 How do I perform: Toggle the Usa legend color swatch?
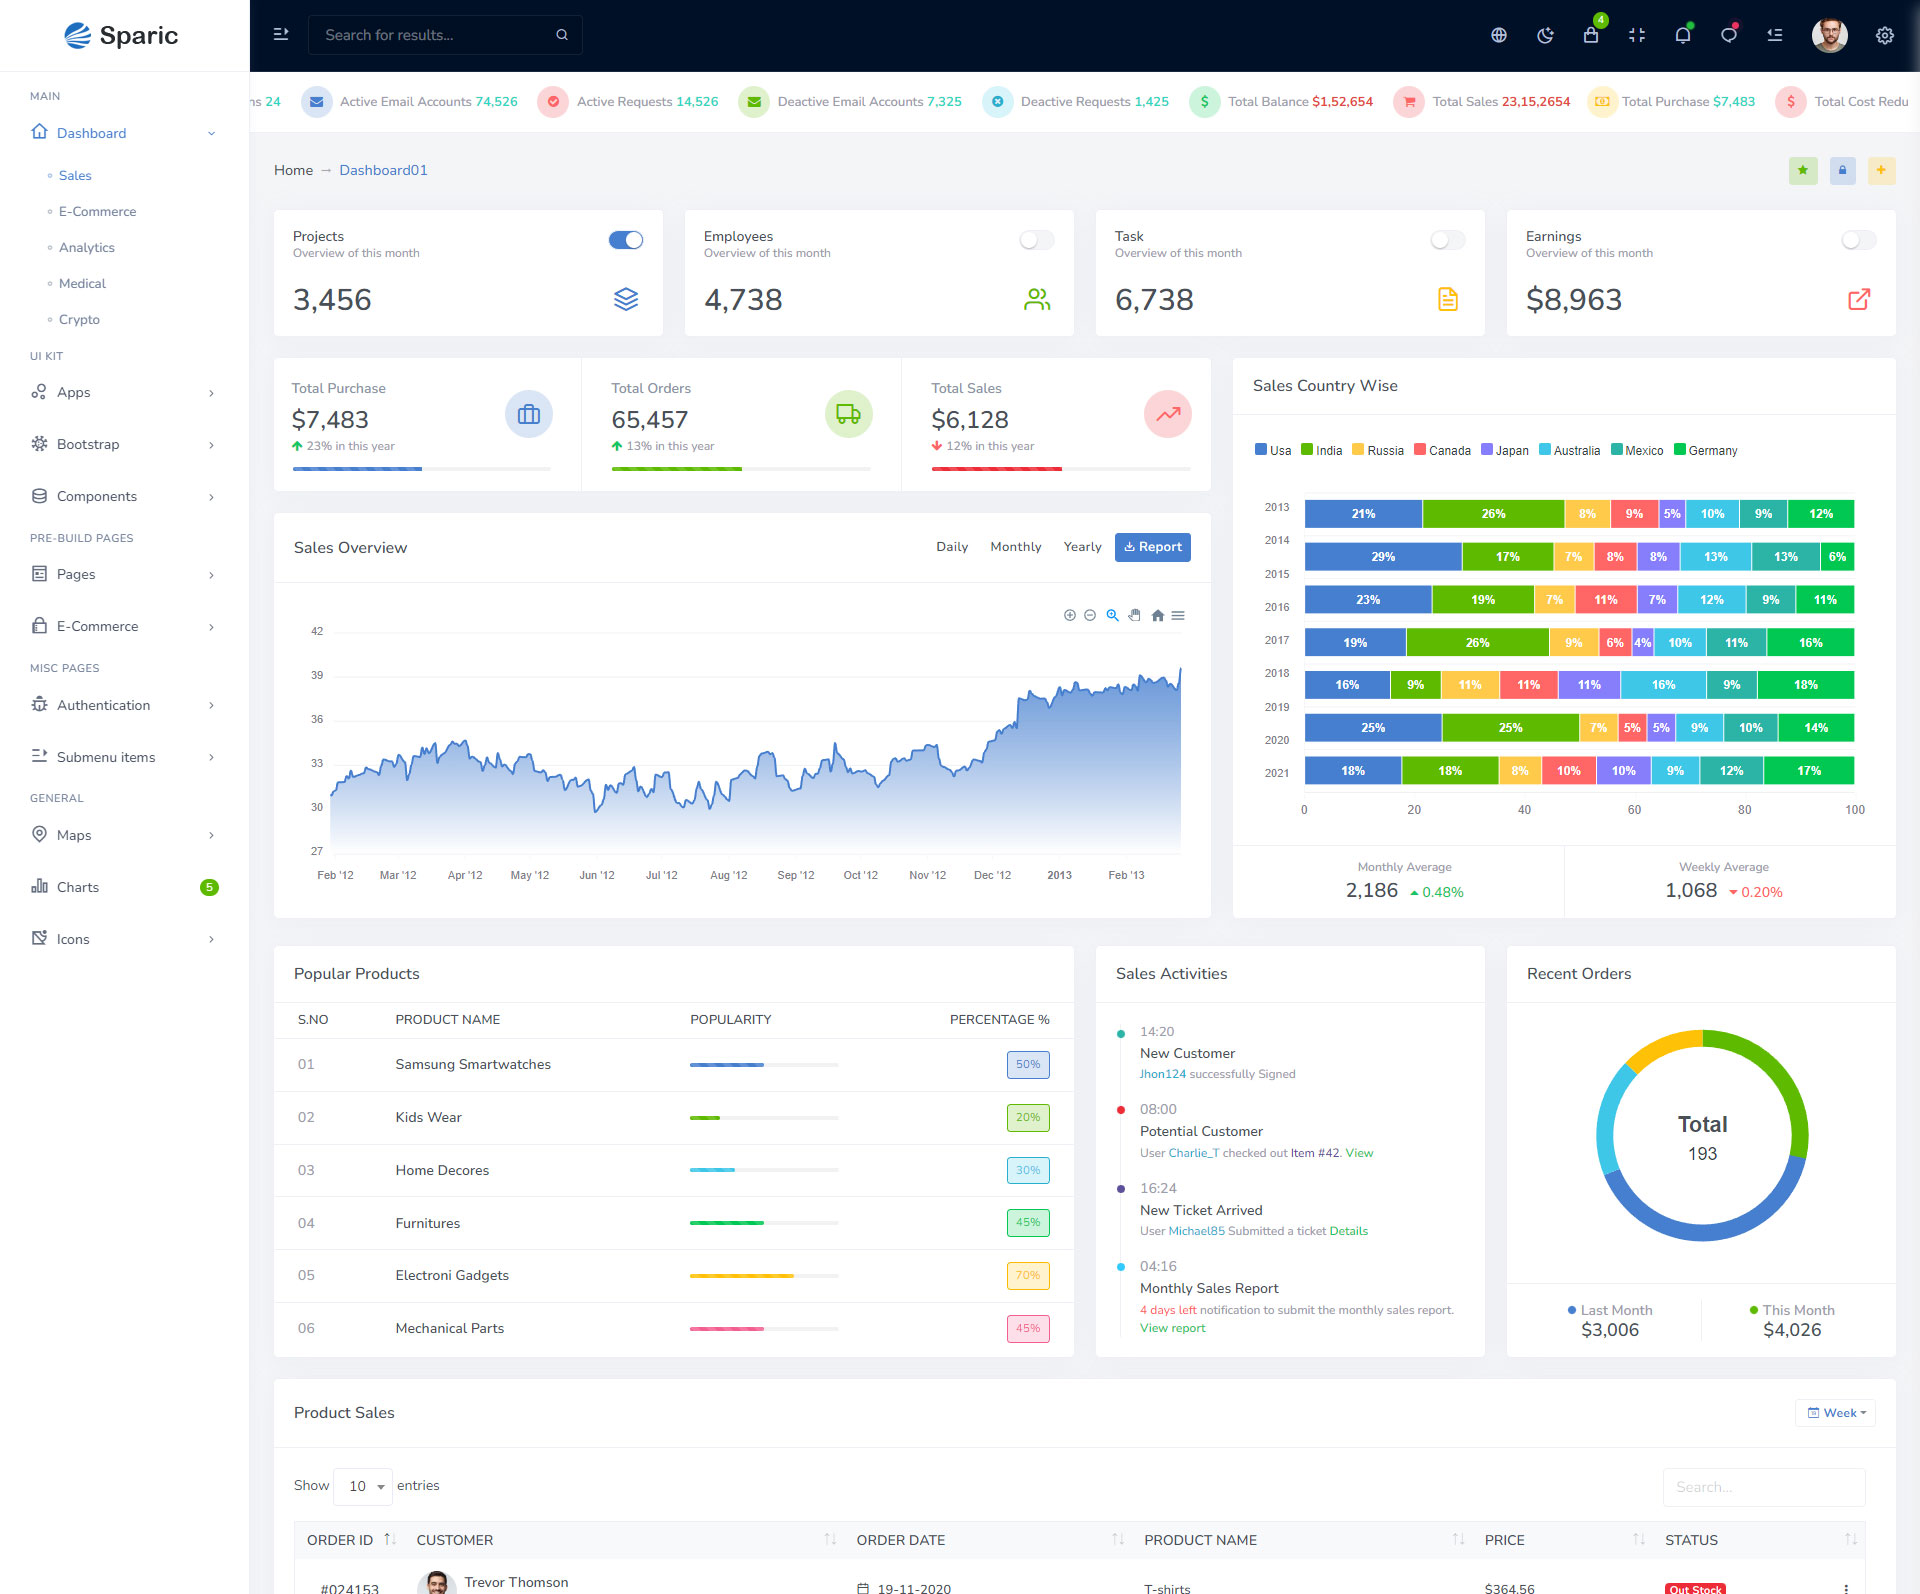1261,450
